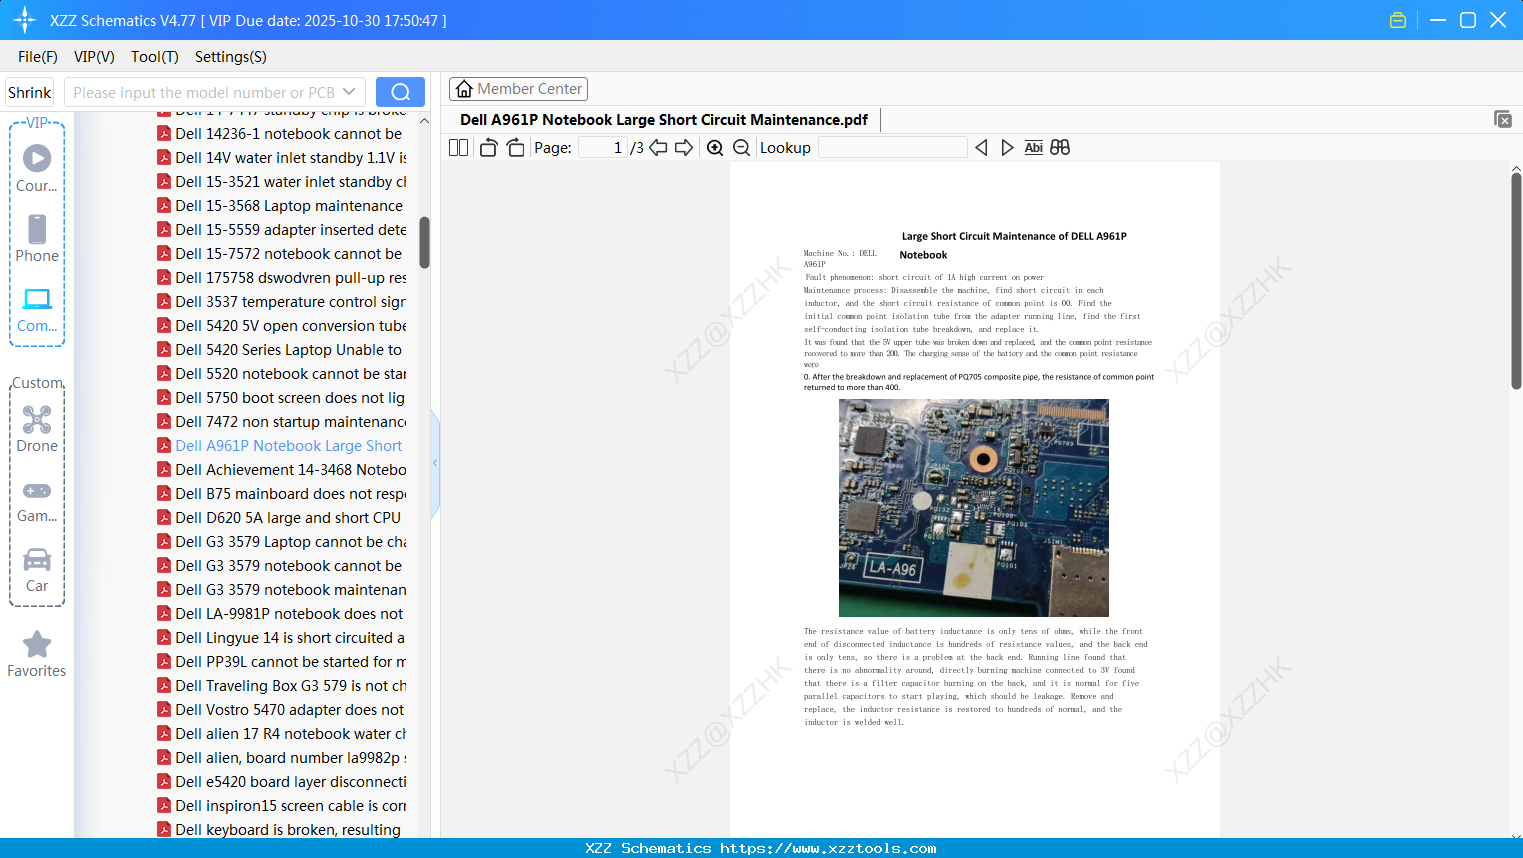Click the Shrink button
This screenshot has width=1523, height=858.
tap(30, 92)
